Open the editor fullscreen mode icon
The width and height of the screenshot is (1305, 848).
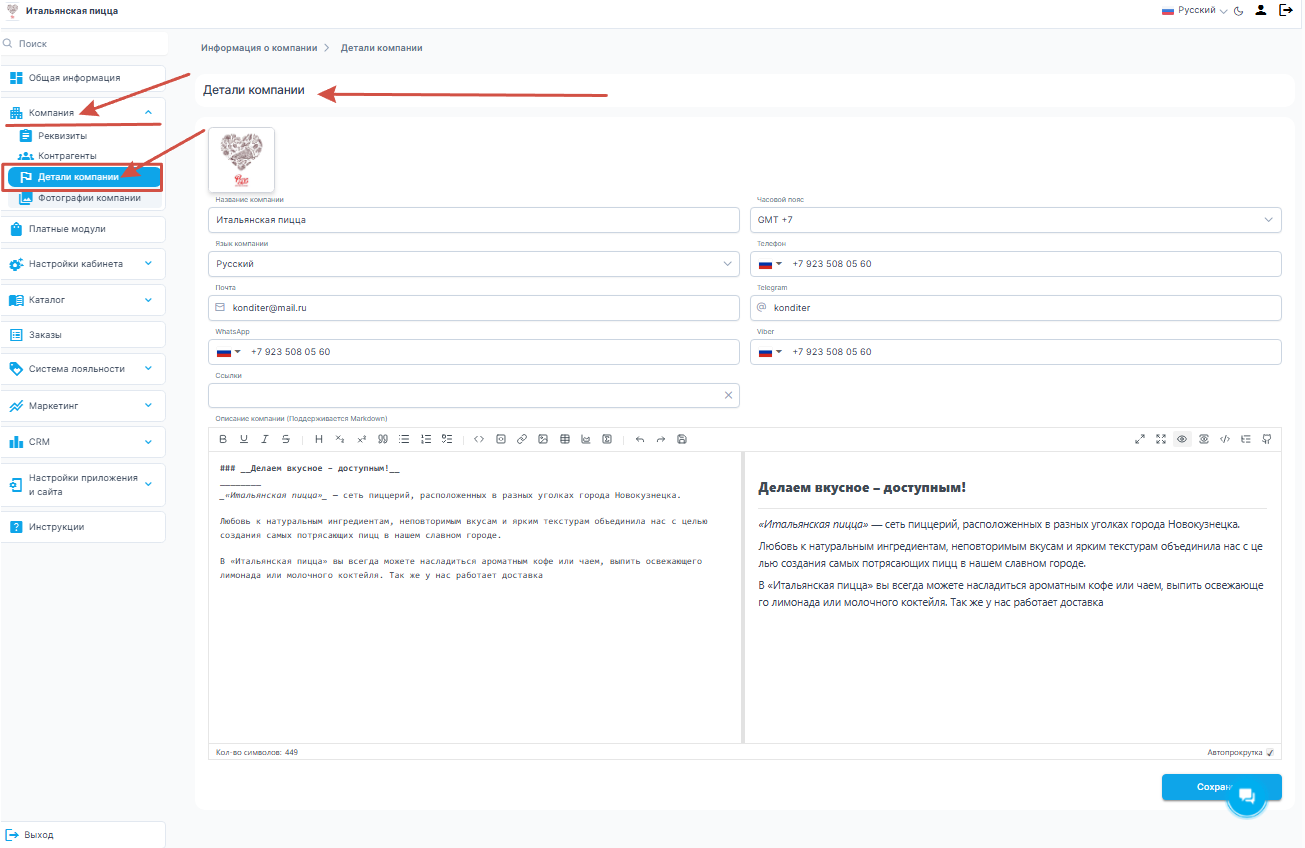point(1161,439)
